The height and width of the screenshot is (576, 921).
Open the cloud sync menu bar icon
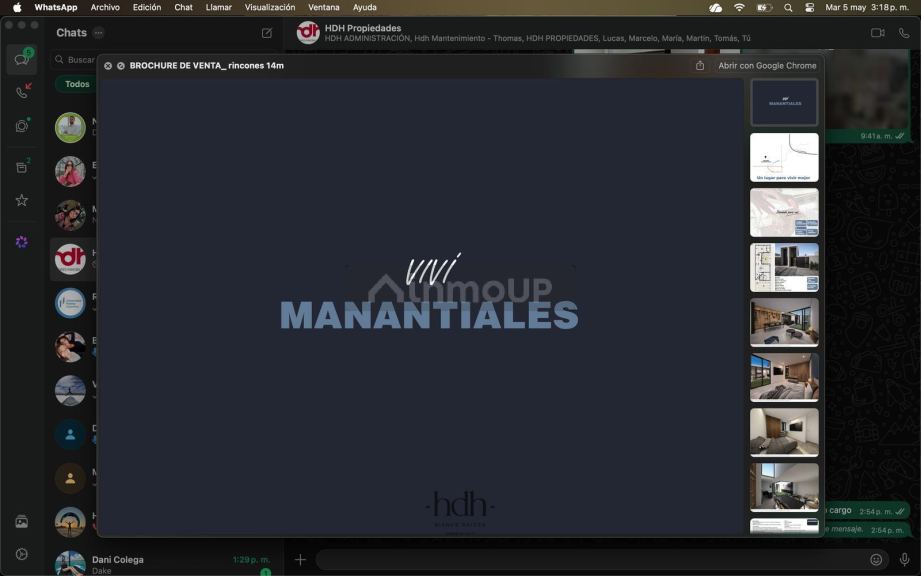click(x=715, y=8)
